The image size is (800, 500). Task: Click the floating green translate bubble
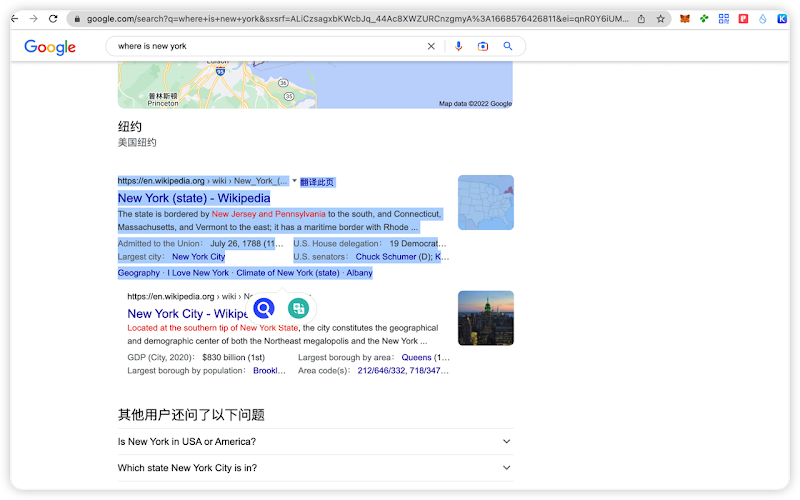[x=298, y=308]
